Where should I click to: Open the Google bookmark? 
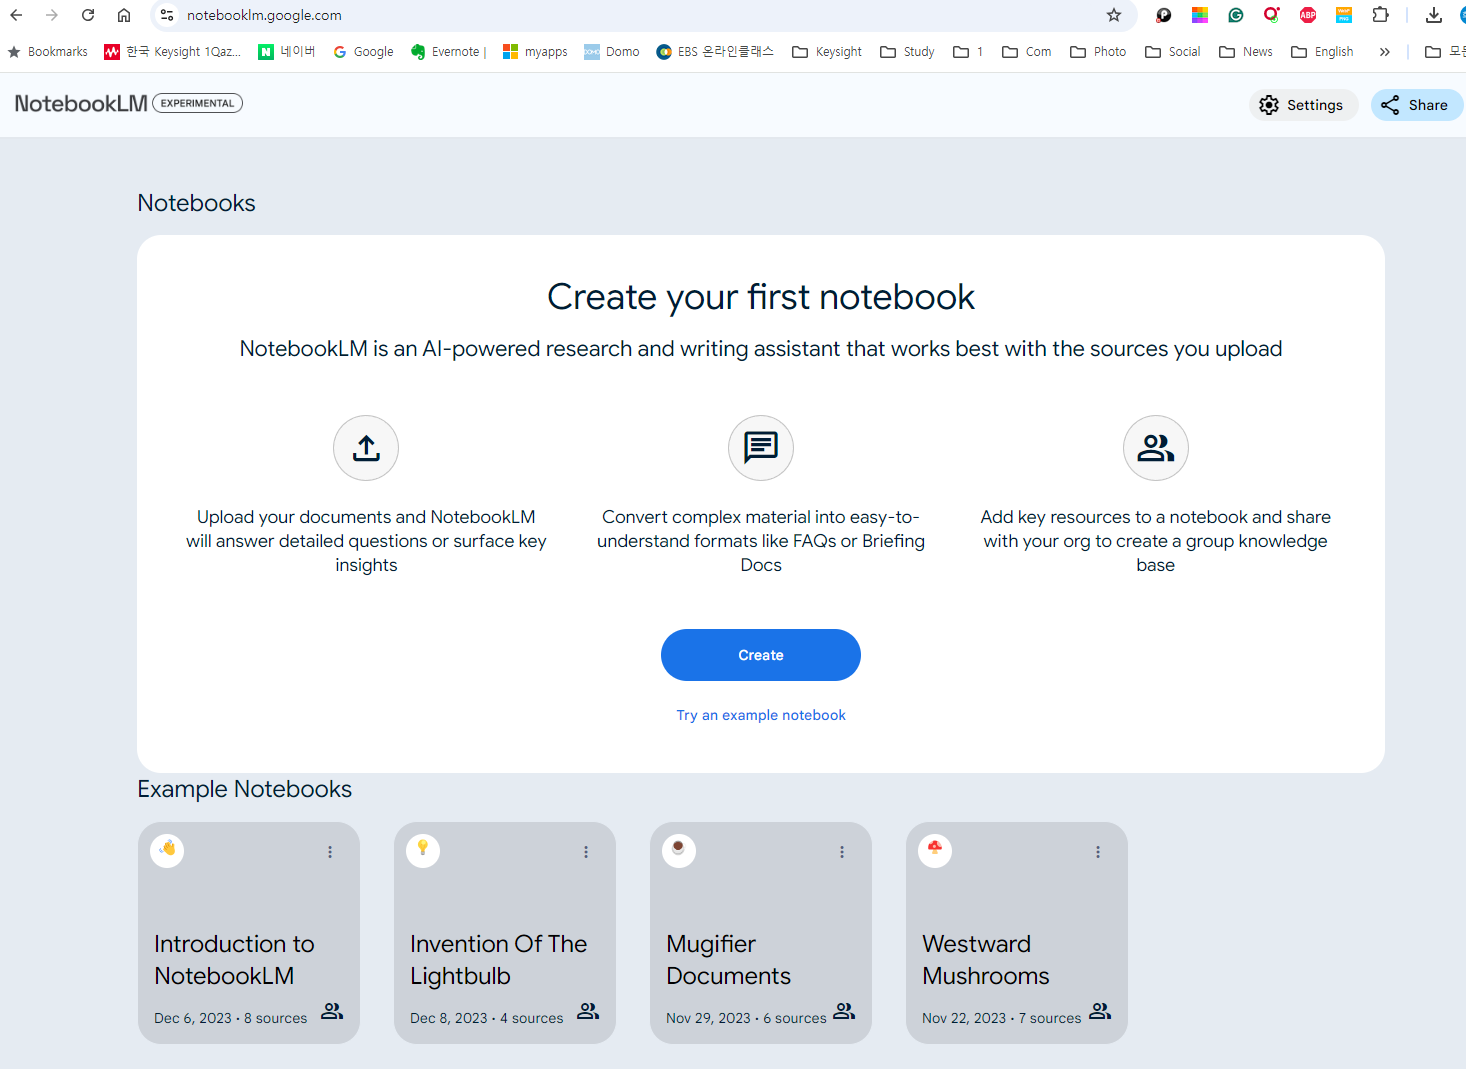364,52
